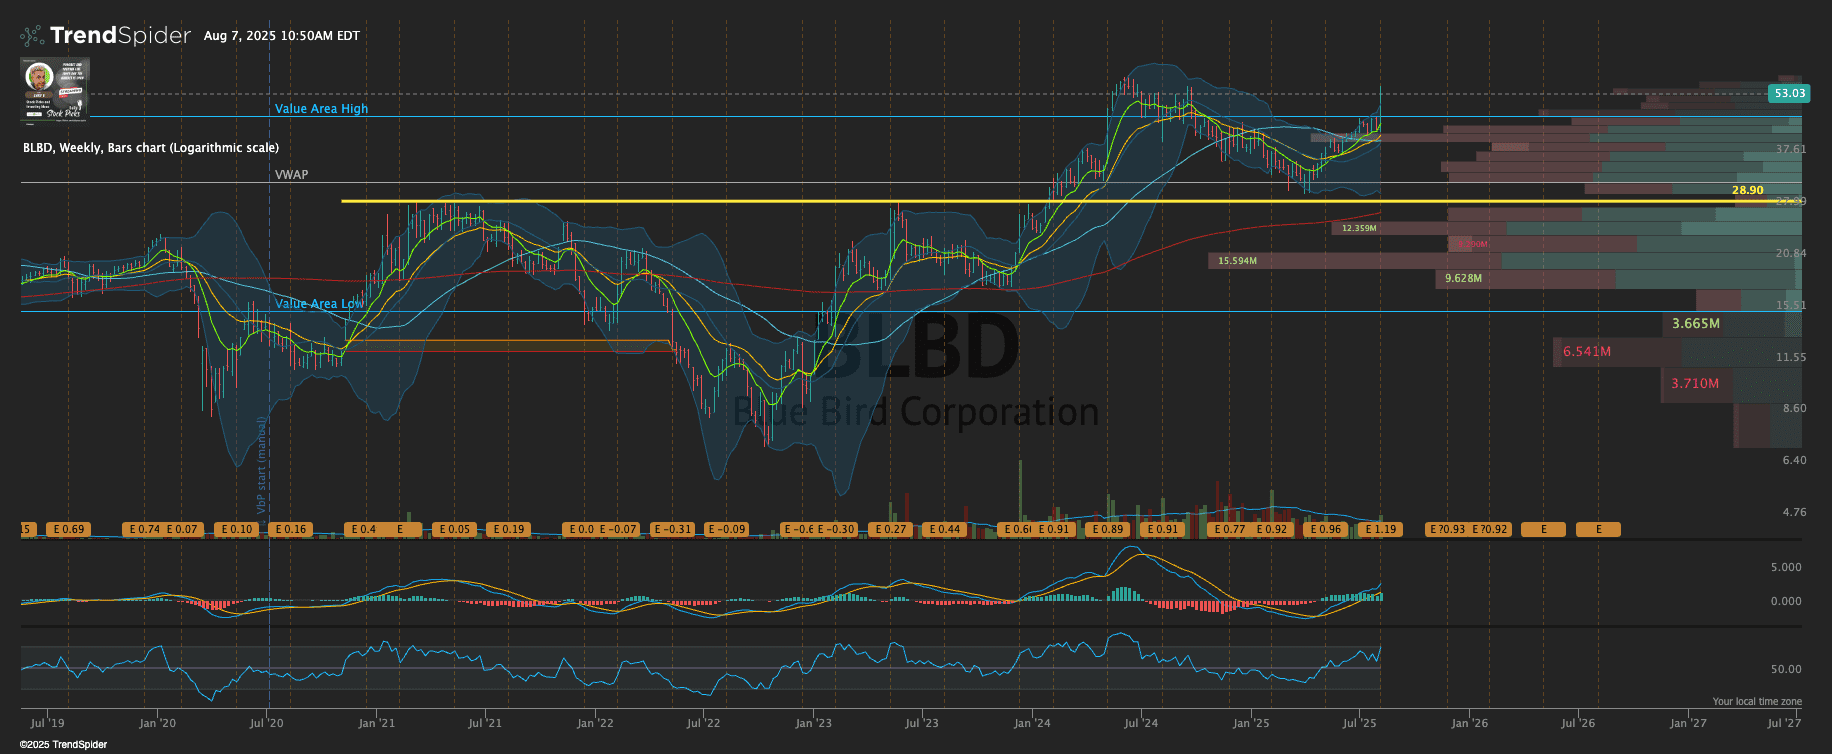Select the E -0.07 earnings marker
Image resolution: width=1832 pixels, height=754 pixels.
618,529
